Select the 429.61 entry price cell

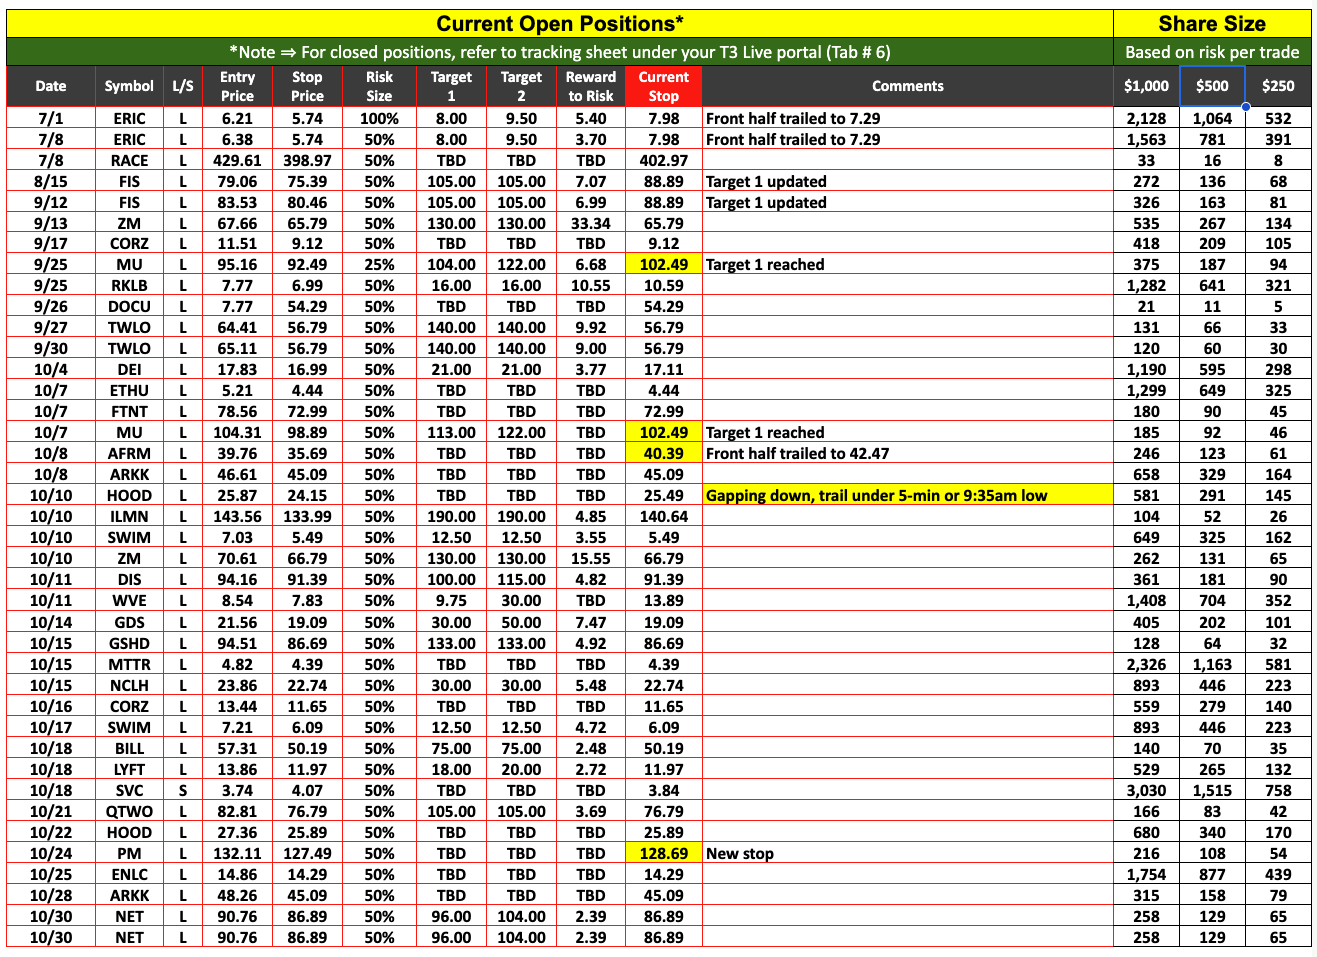coord(237,160)
